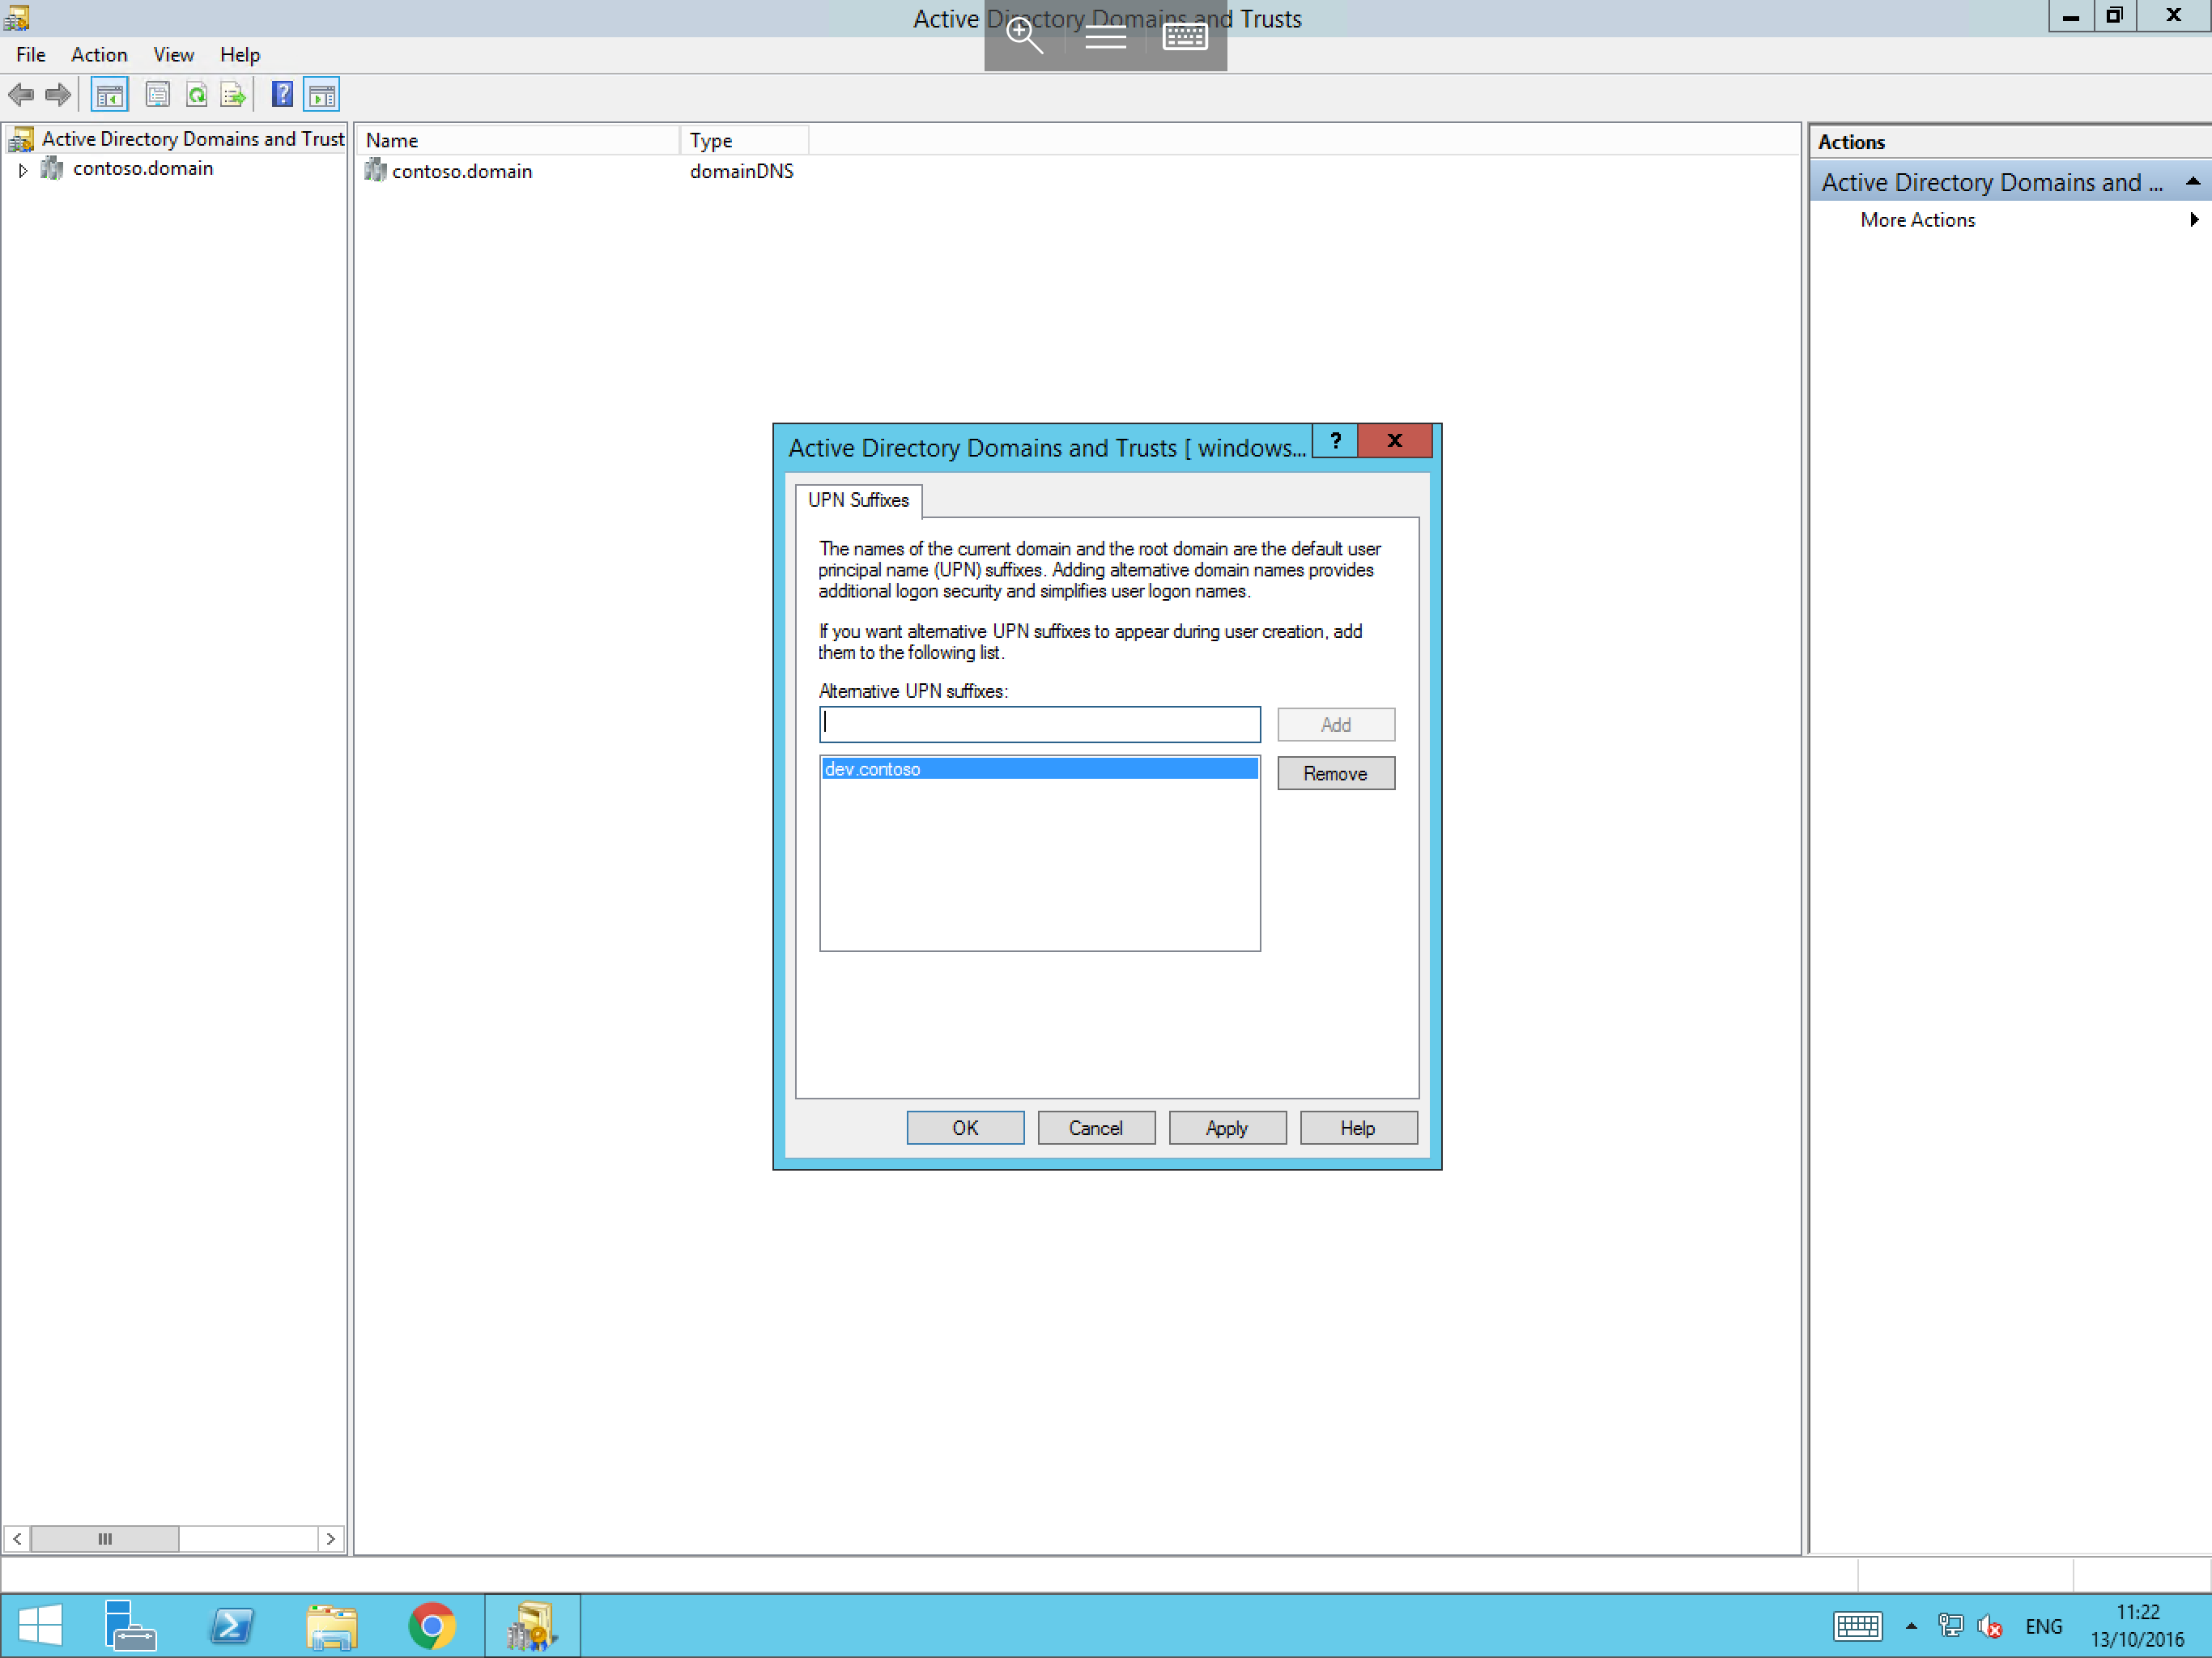Click OK in the UPN Suffixes dialog
The width and height of the screenshot is (2212, 1658).
(965, 1128)
